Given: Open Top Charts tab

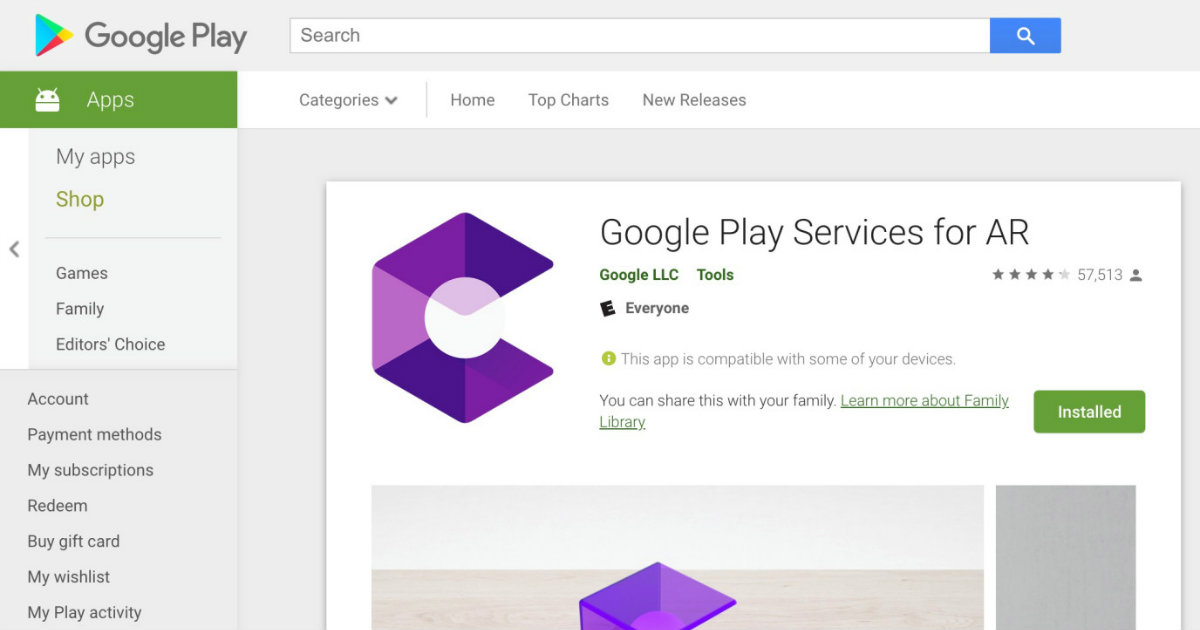Looking at the screenshot, I should click(568, 100).
